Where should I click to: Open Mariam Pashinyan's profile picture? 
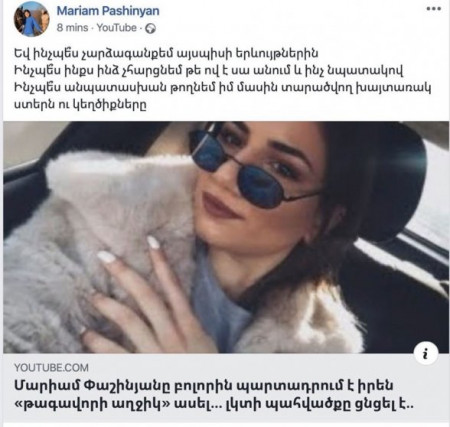[32, 19]
